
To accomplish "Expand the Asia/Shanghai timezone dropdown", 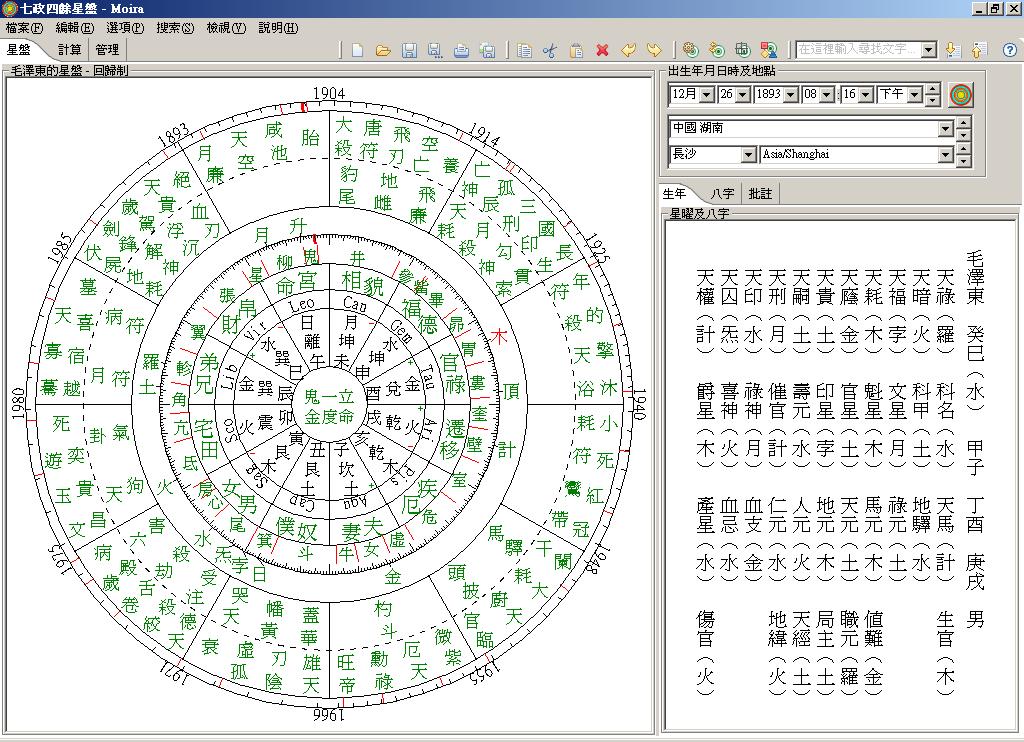I will [945, 155].
